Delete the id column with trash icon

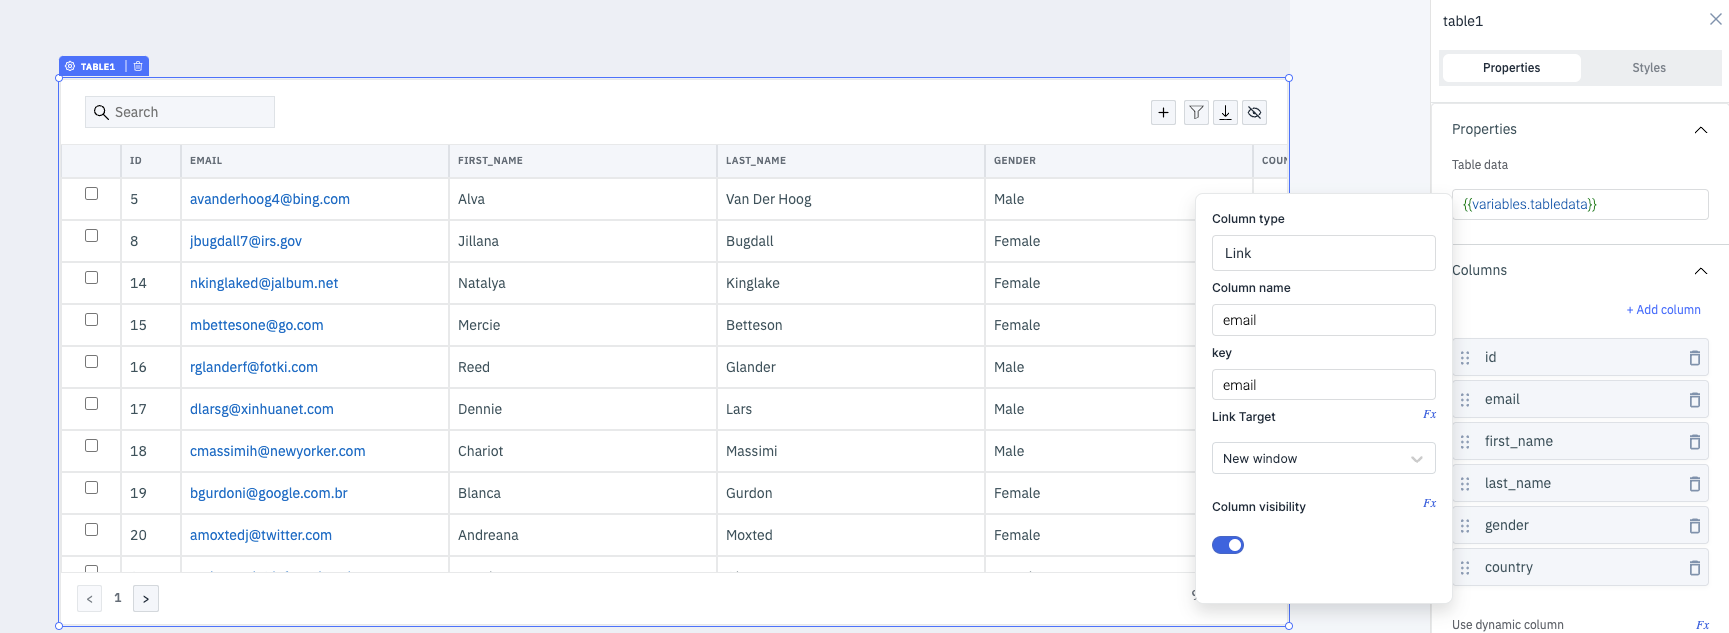pos(1694,358)
